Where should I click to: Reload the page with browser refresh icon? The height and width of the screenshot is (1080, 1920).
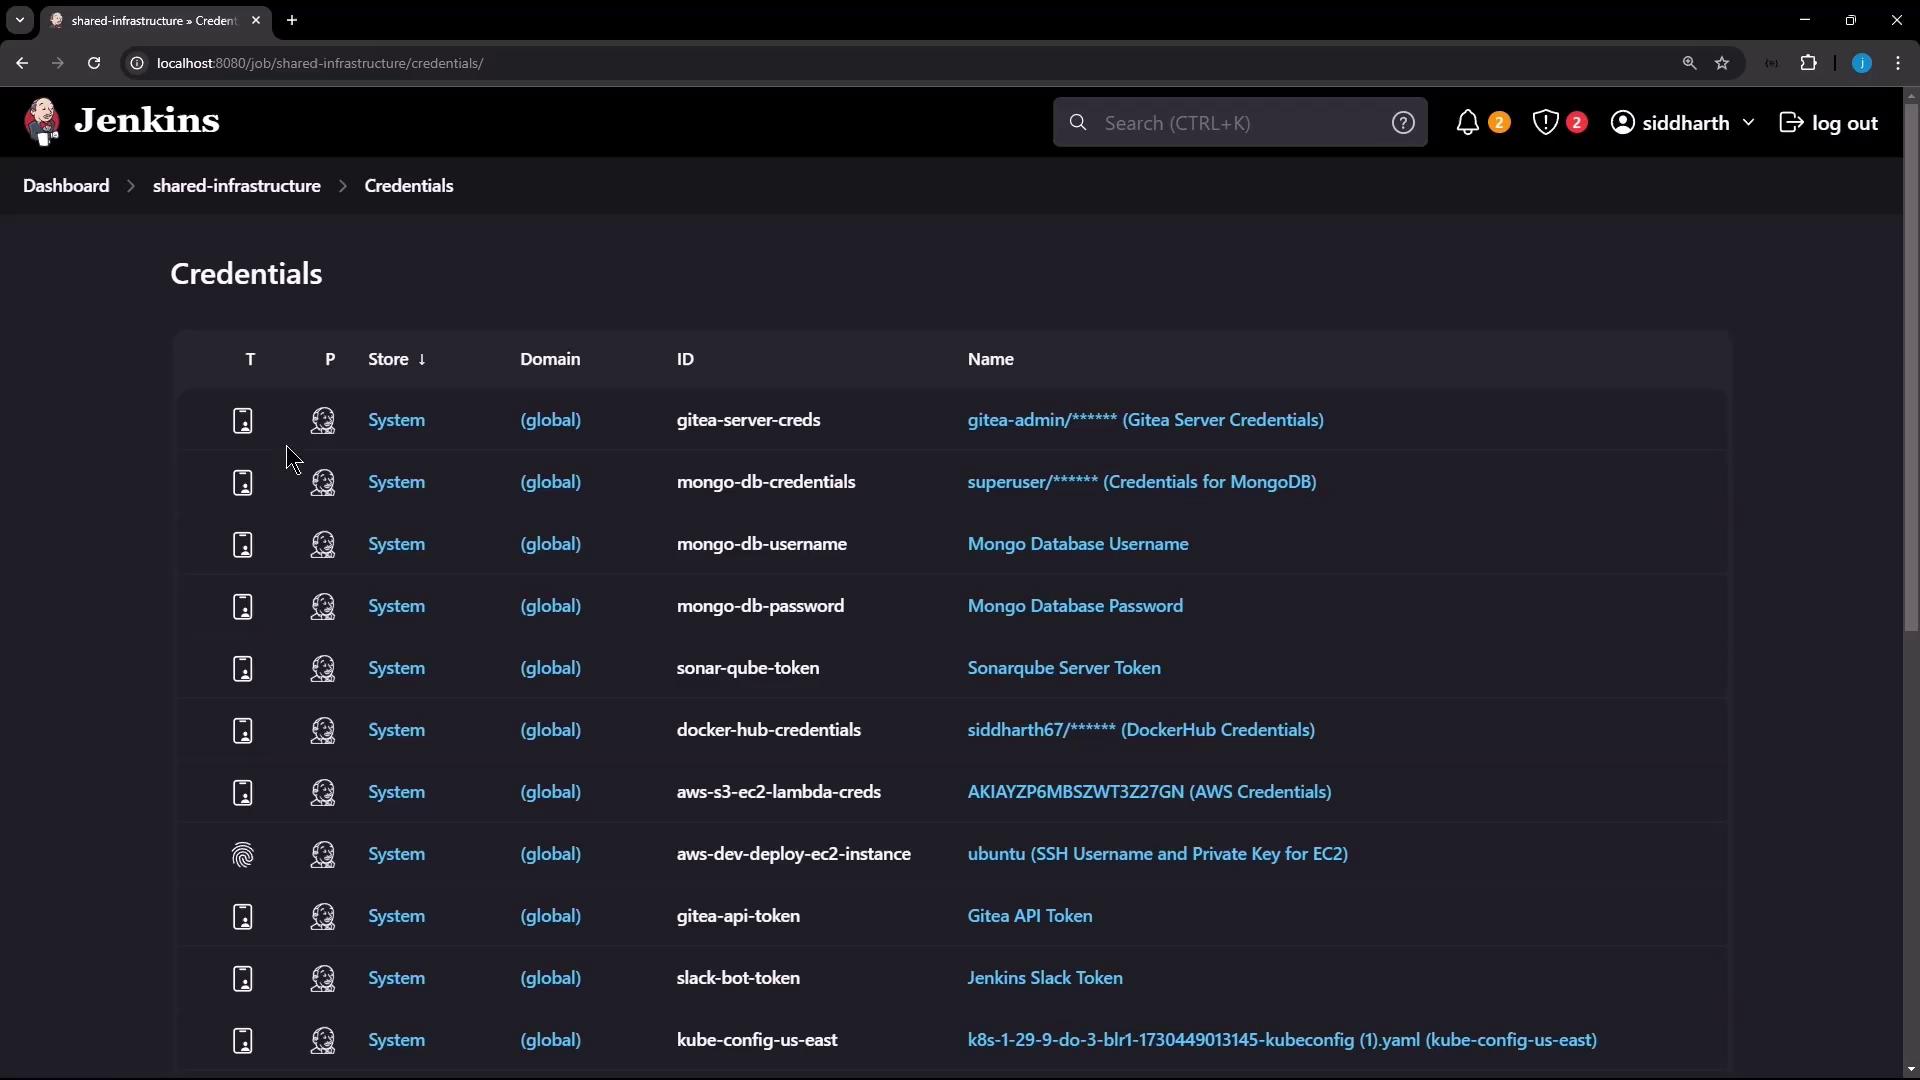[94, 63]
